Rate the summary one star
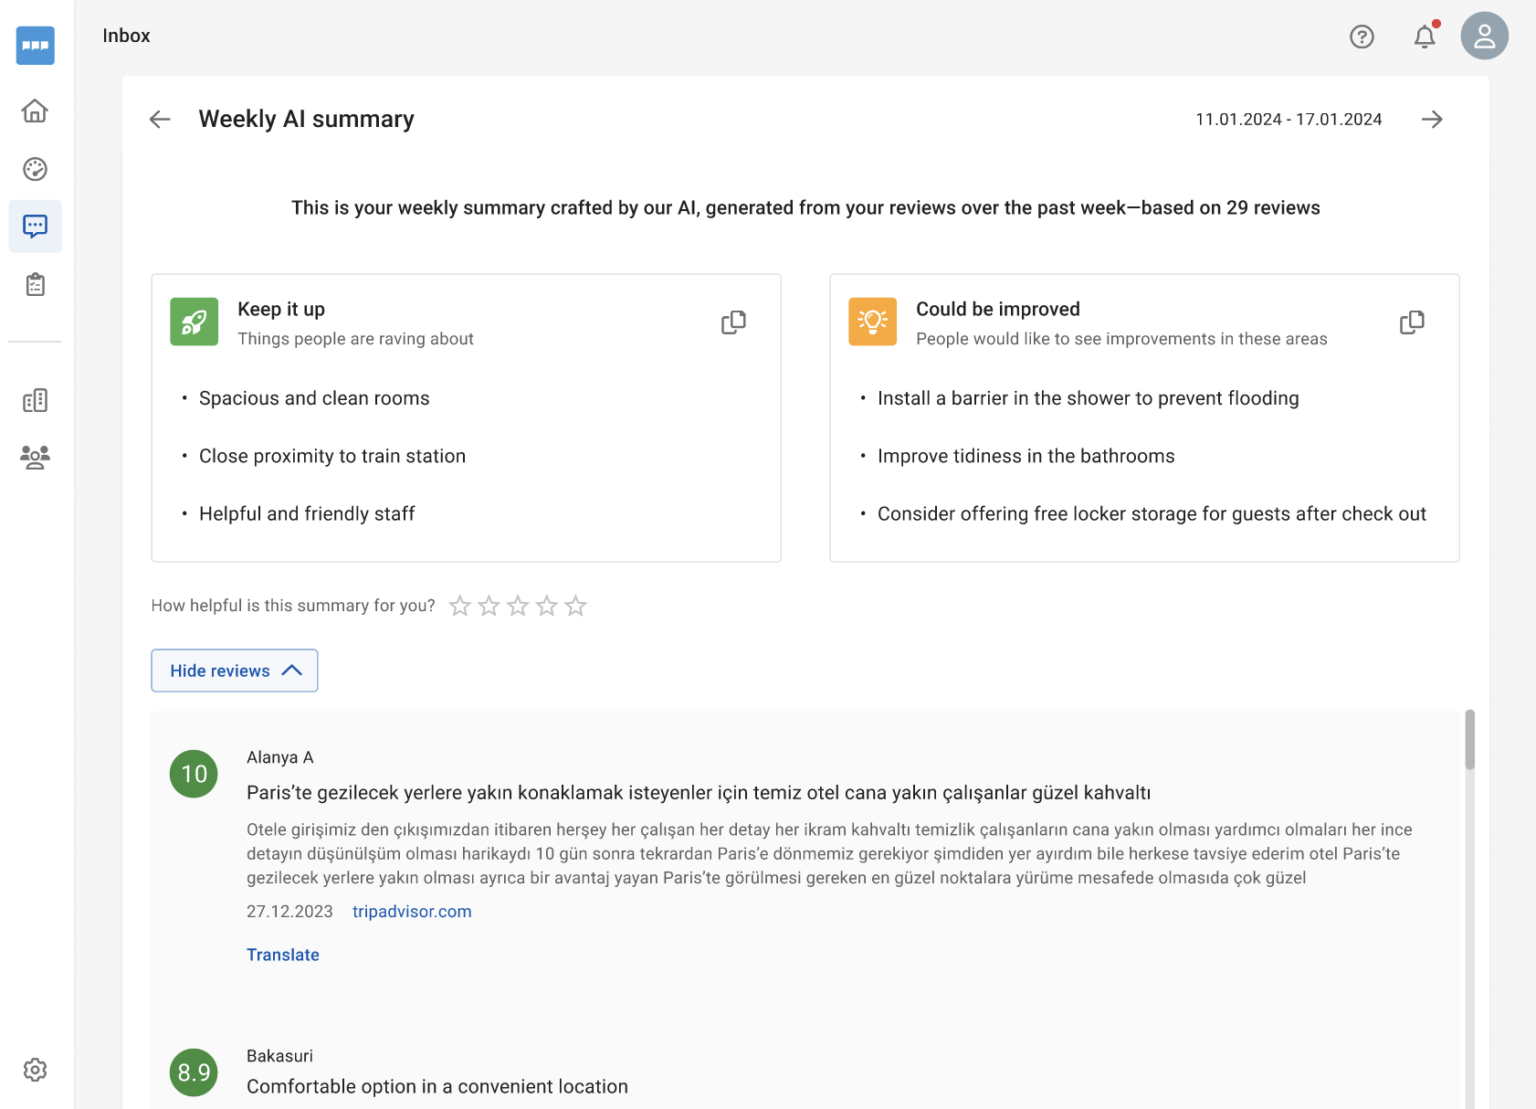Image resolution: width=1536 pixels, height=1109 pixels. pos(460,605)
